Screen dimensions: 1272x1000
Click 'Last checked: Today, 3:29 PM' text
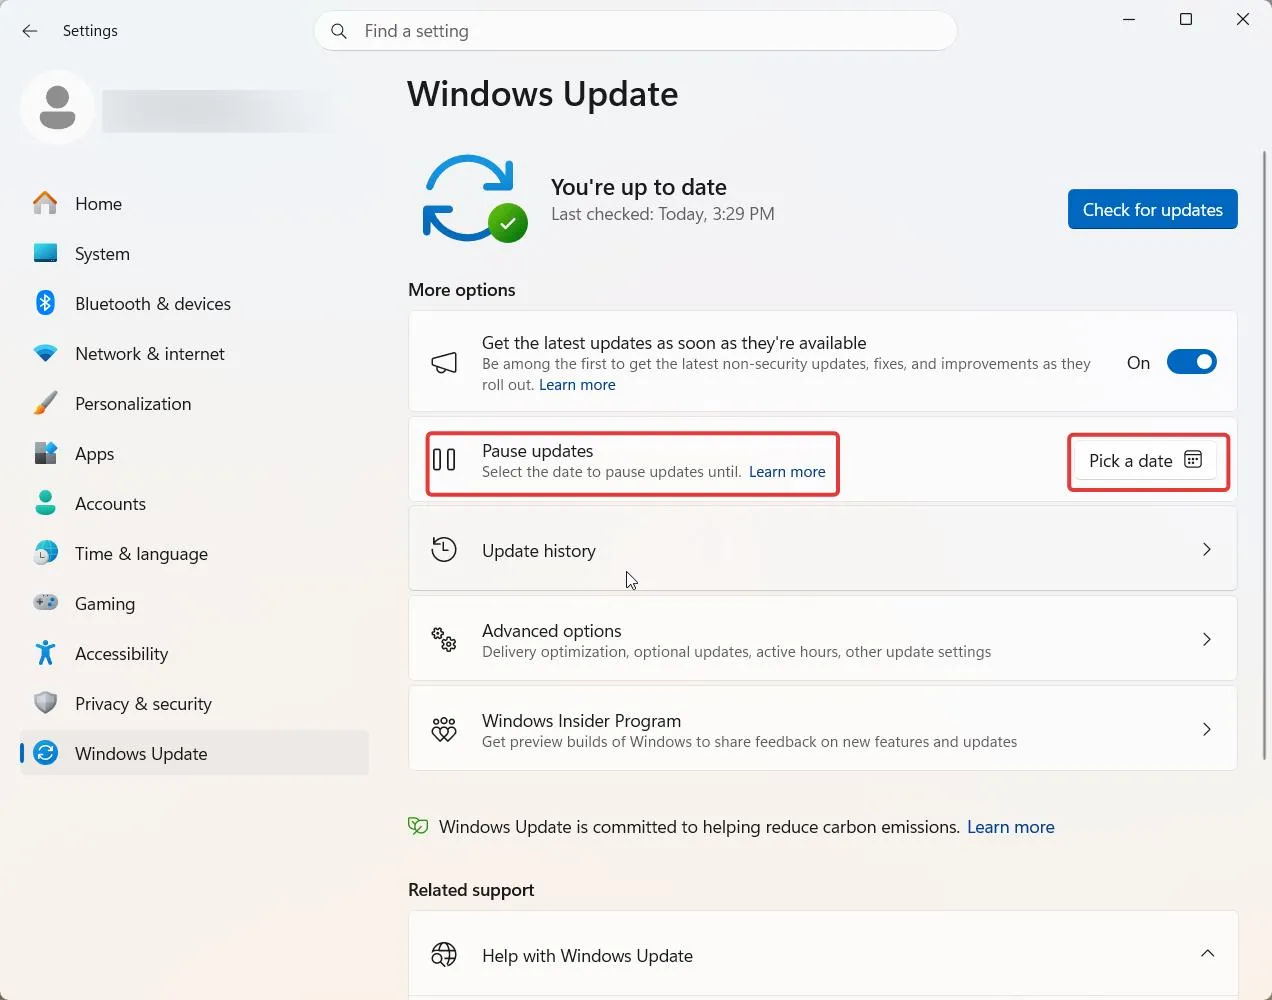(662, 214)
